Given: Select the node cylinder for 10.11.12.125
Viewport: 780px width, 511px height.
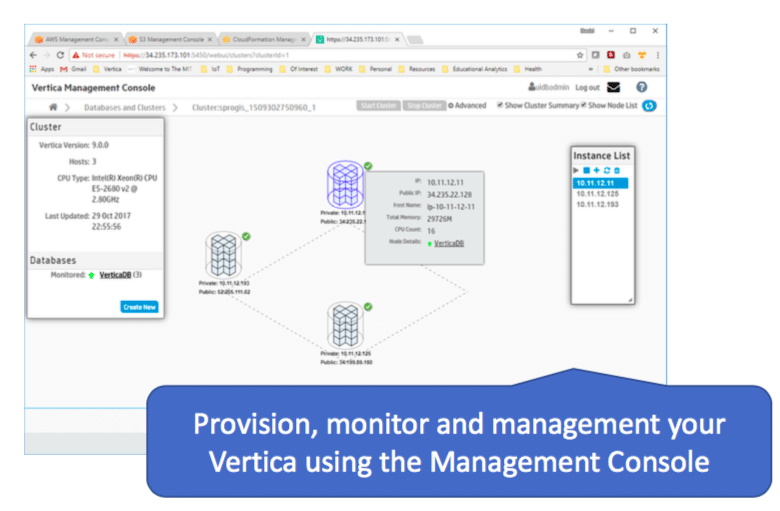Looking at the screenshot, I should [x=345, y=326].
